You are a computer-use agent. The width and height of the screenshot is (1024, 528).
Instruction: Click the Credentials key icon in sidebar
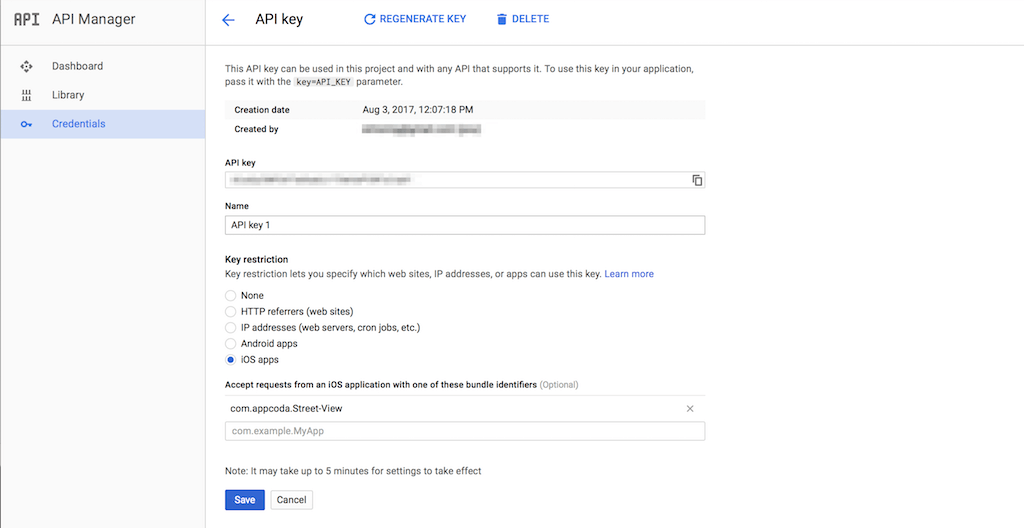[x=27, y=124]
